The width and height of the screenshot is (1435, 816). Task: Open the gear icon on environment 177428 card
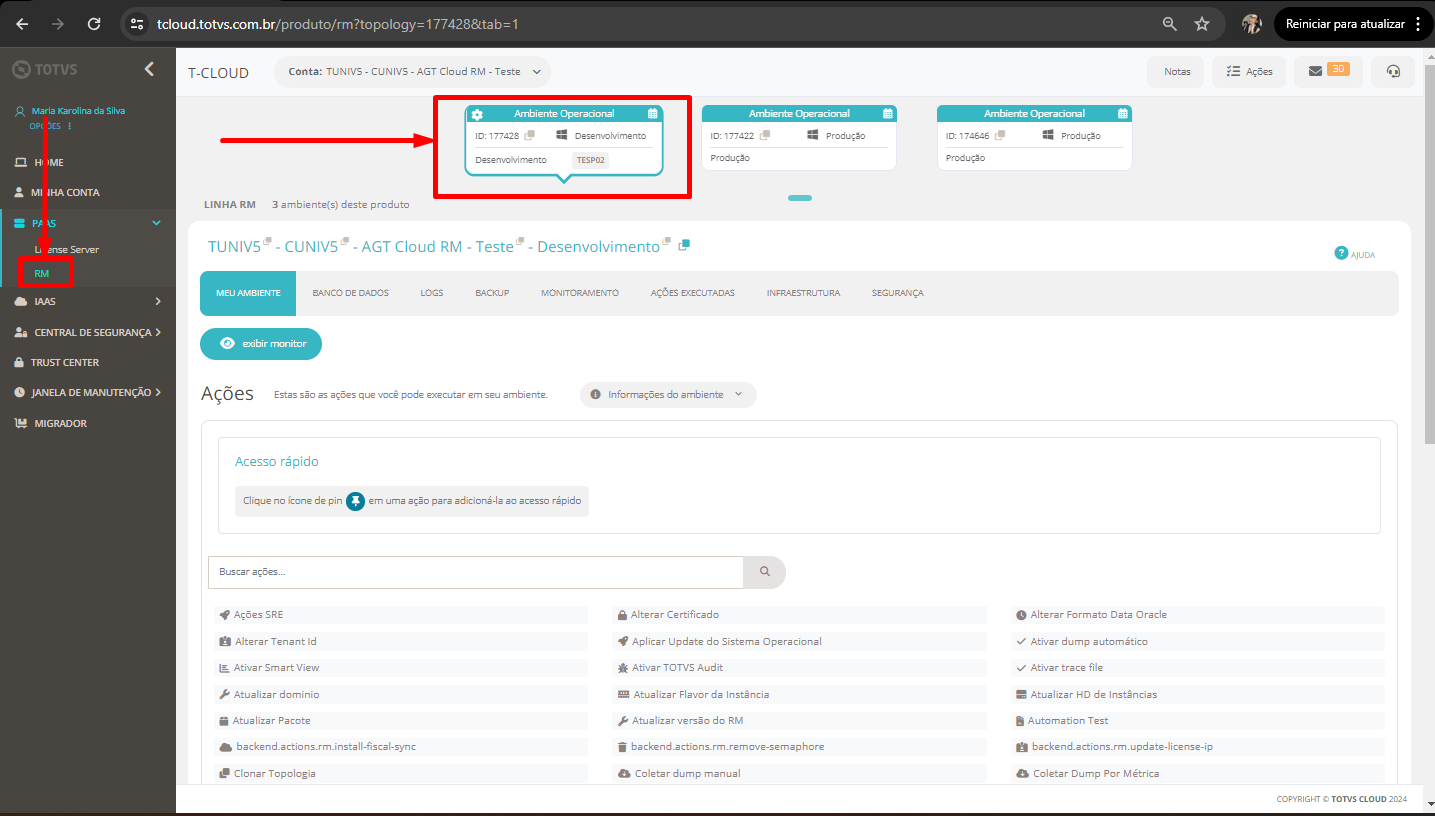(477, 114)
